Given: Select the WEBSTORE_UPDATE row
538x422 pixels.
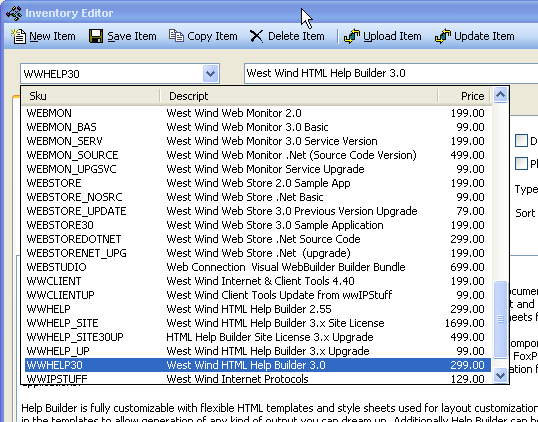Looking at the screenshot, I should pyautogui.click(x=258, y=211).
